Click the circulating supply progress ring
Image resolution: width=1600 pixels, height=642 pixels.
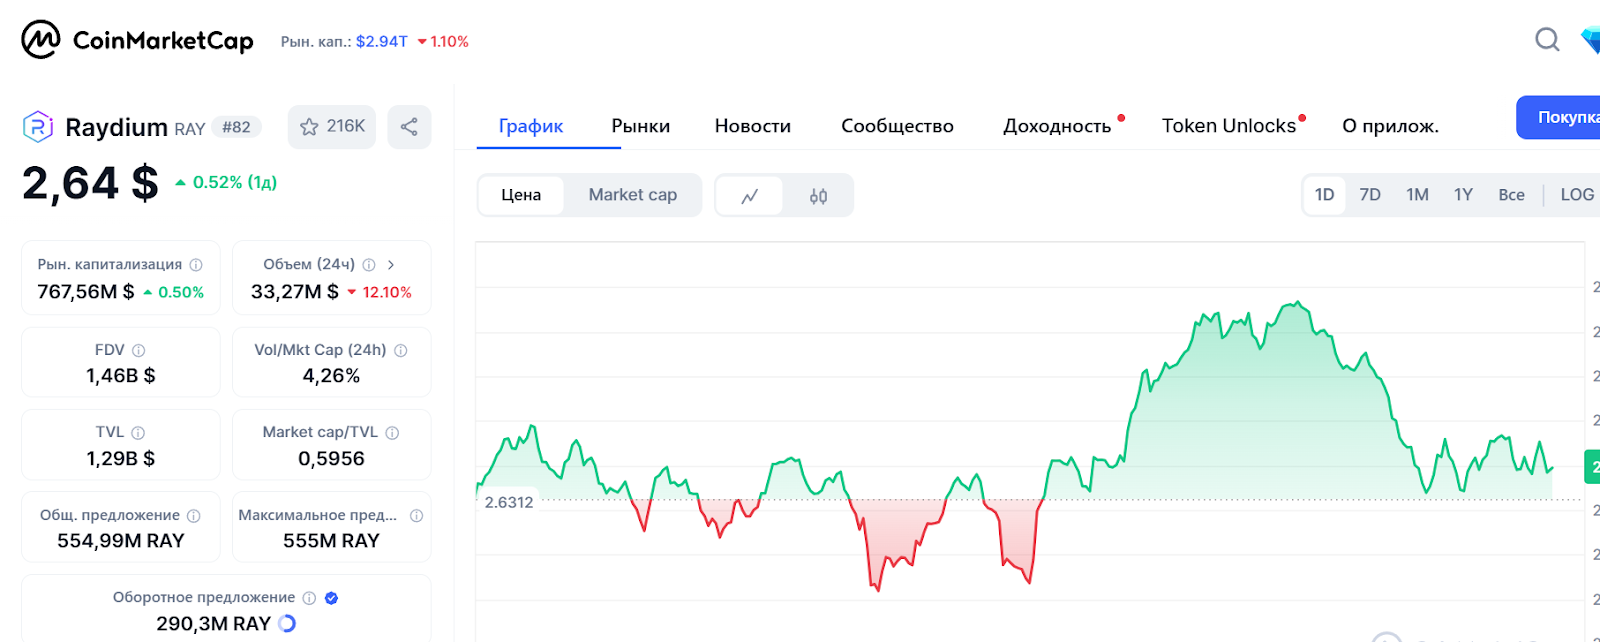287,623
